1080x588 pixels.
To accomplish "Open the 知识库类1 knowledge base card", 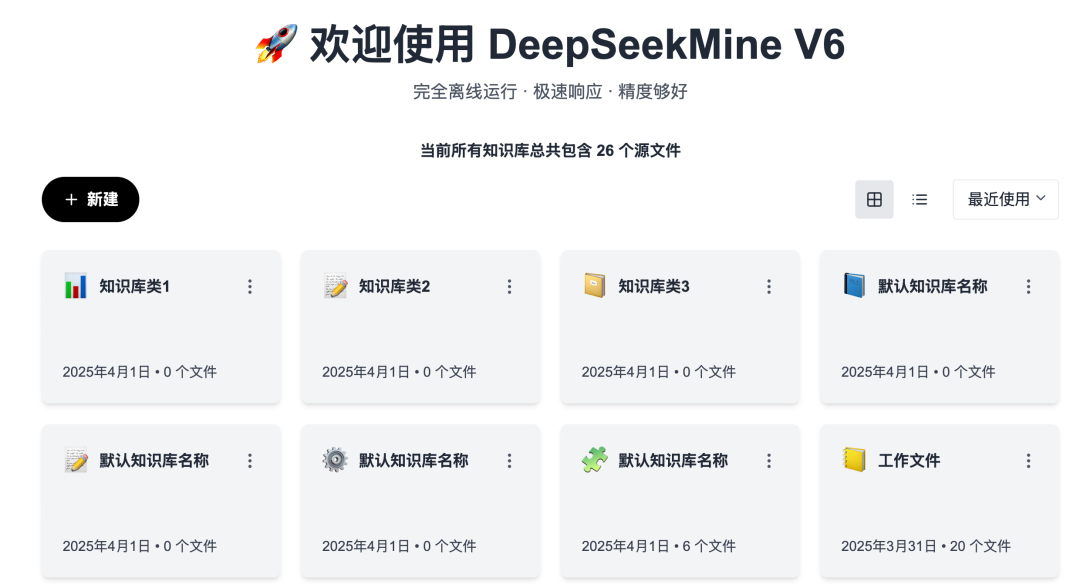I will (135, 287).
